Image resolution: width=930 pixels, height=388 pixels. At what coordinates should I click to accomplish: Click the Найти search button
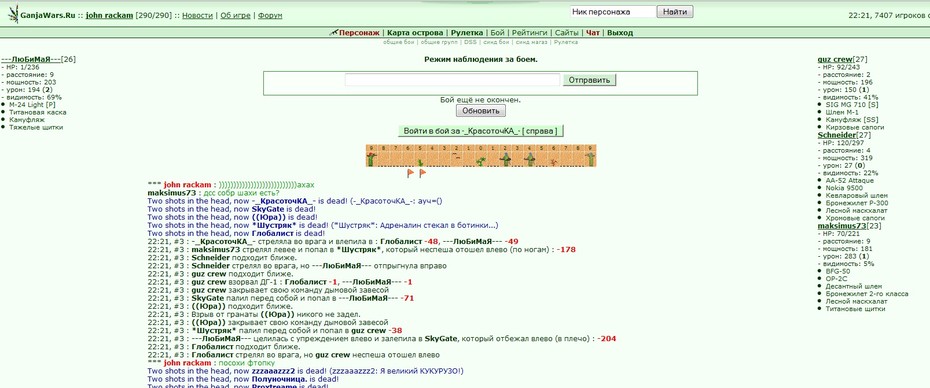tap(676, 11)
